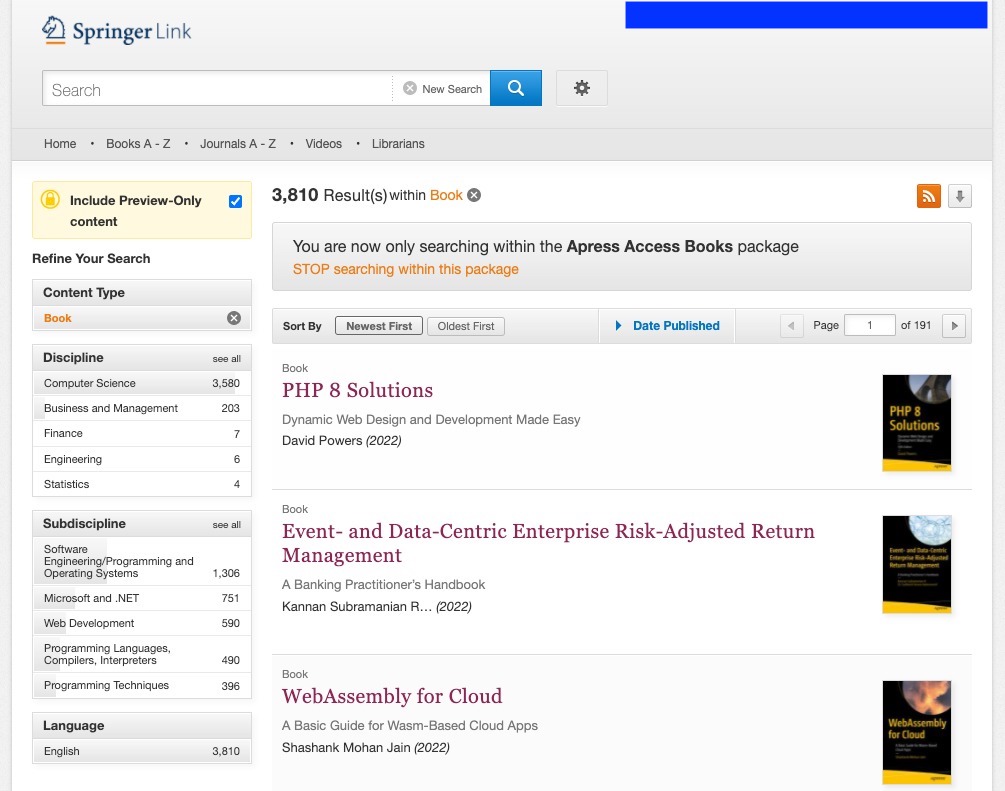The image size is (1005, 791).
Task: See all Subdiscipline options
Action: [227, 524]
